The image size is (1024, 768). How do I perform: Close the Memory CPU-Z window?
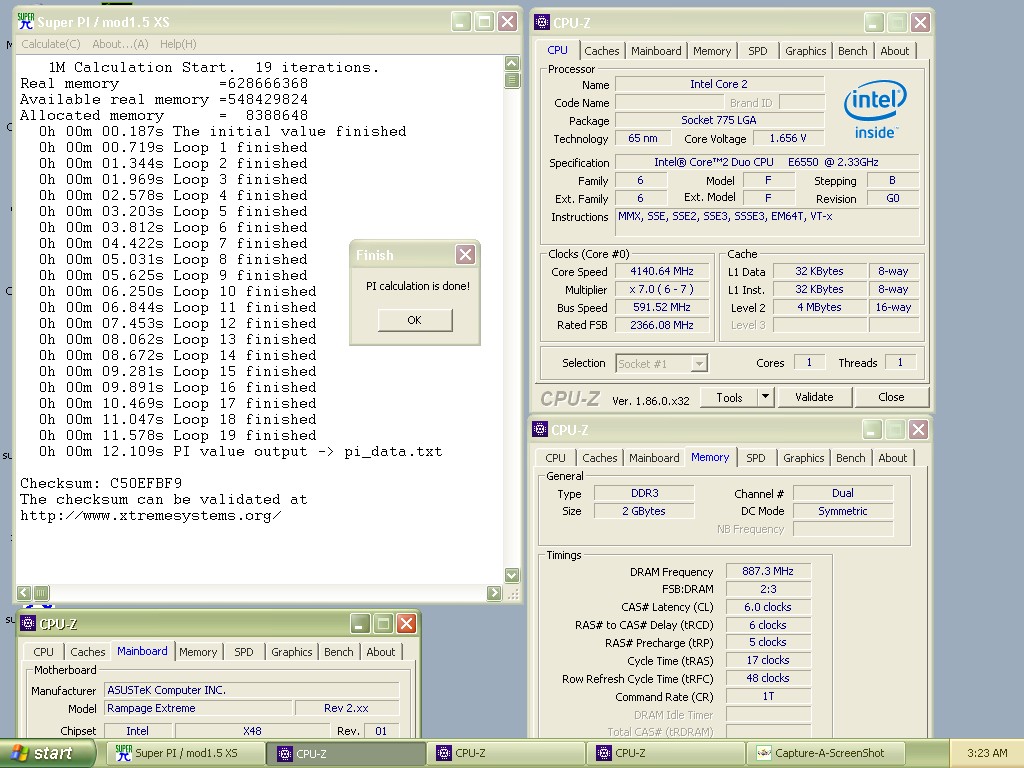click(x=918, y=429)
